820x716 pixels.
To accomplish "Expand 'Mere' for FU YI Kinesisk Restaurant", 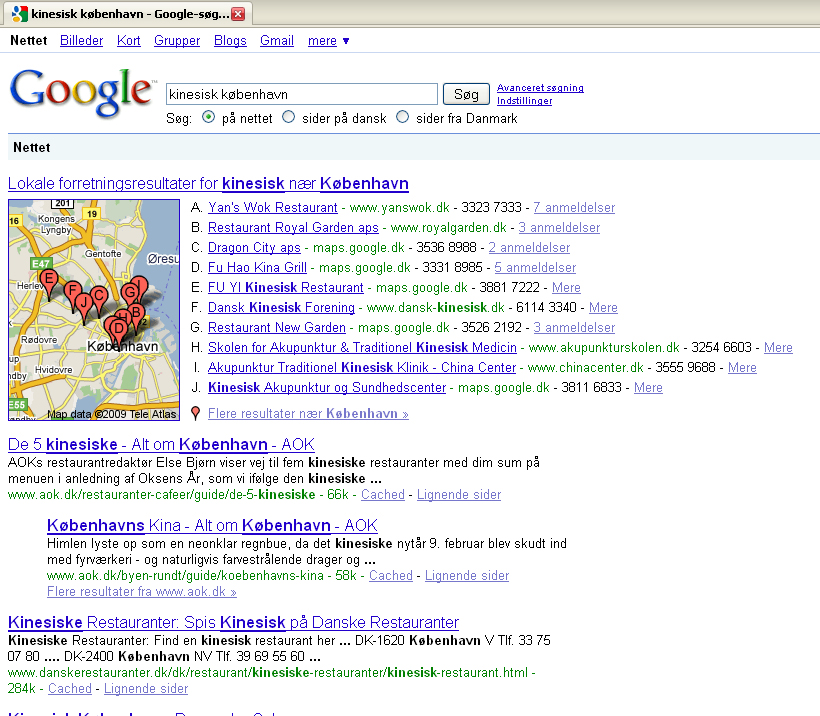I will [566, 288].
